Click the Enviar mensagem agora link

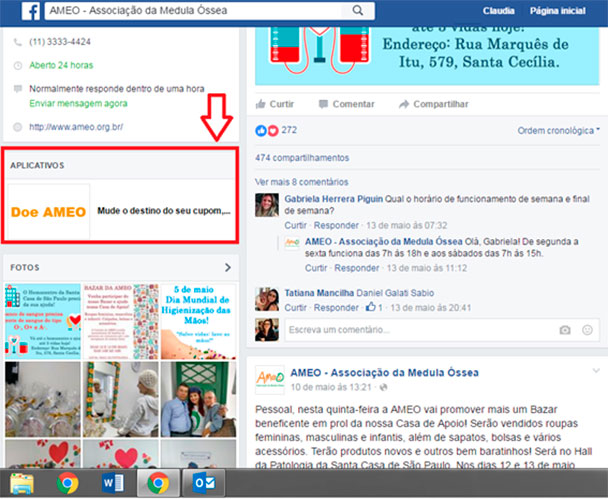(78, 104)
